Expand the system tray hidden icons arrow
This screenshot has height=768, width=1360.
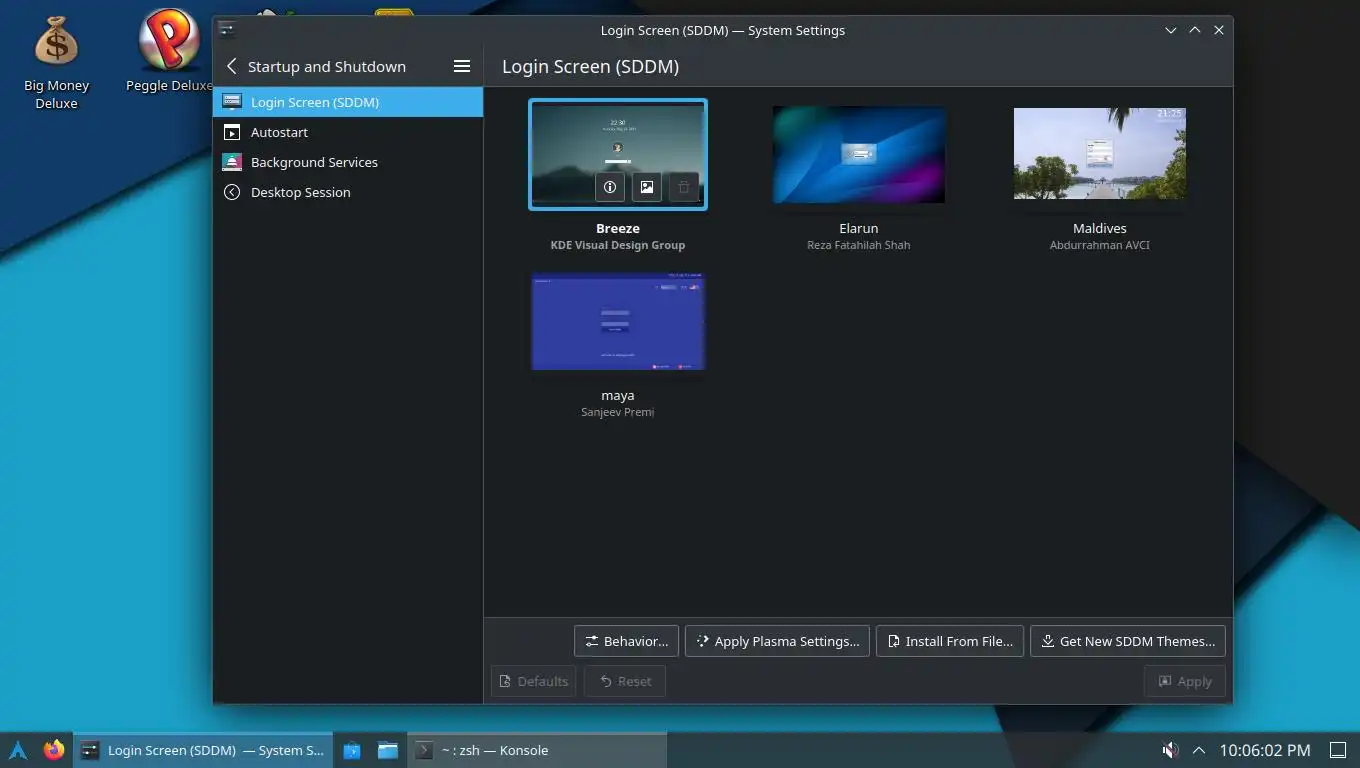(x=1199, y=750)
